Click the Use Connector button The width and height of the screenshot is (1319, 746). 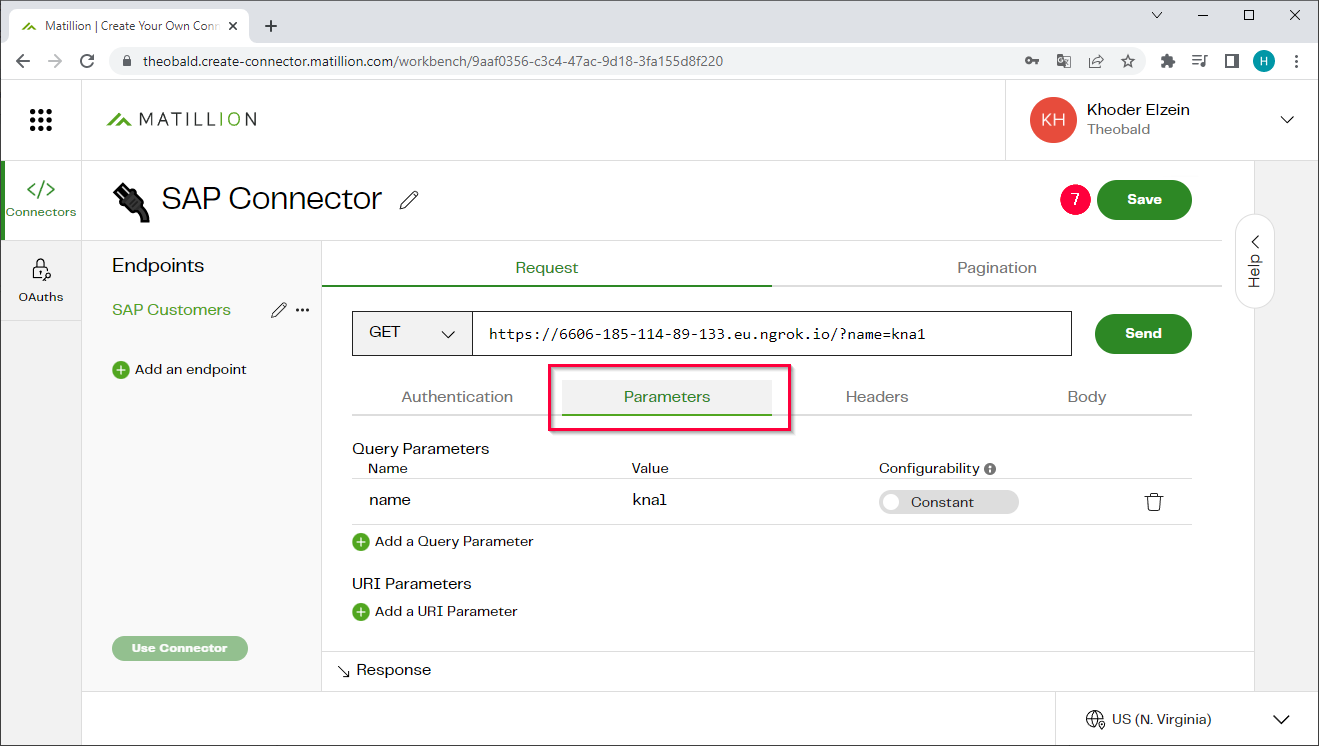click(180, 648)
